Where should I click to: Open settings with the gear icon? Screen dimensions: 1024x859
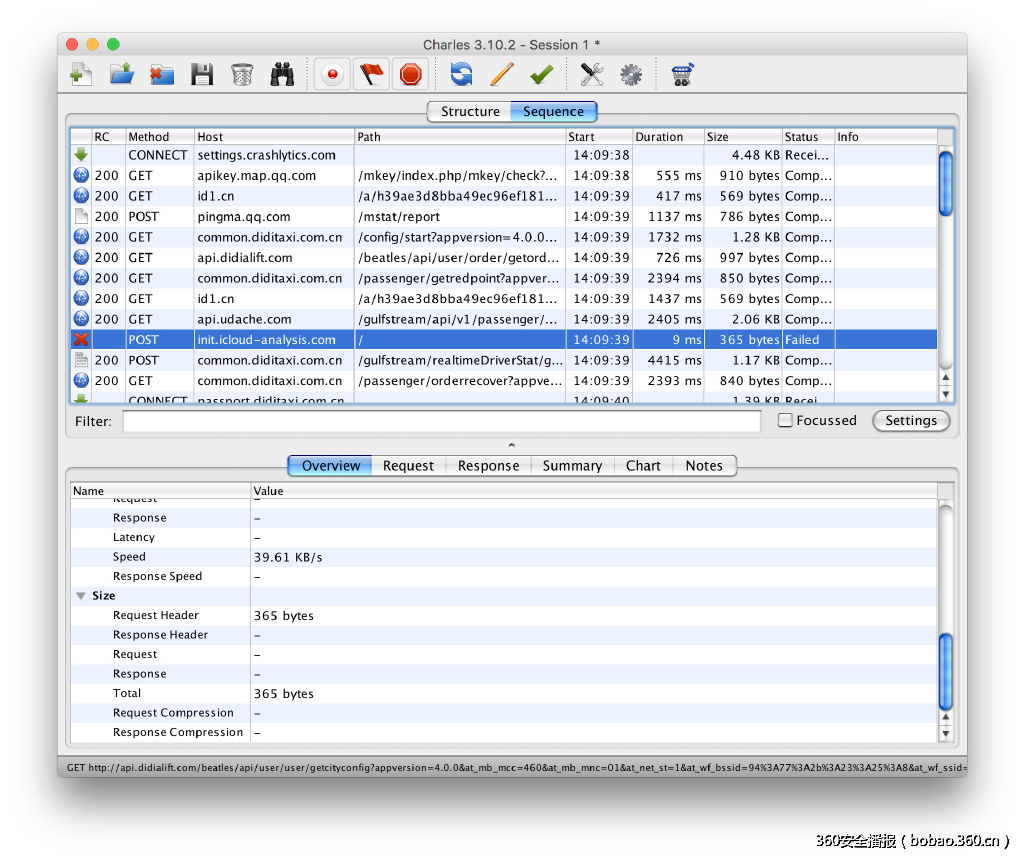point(631,74)
